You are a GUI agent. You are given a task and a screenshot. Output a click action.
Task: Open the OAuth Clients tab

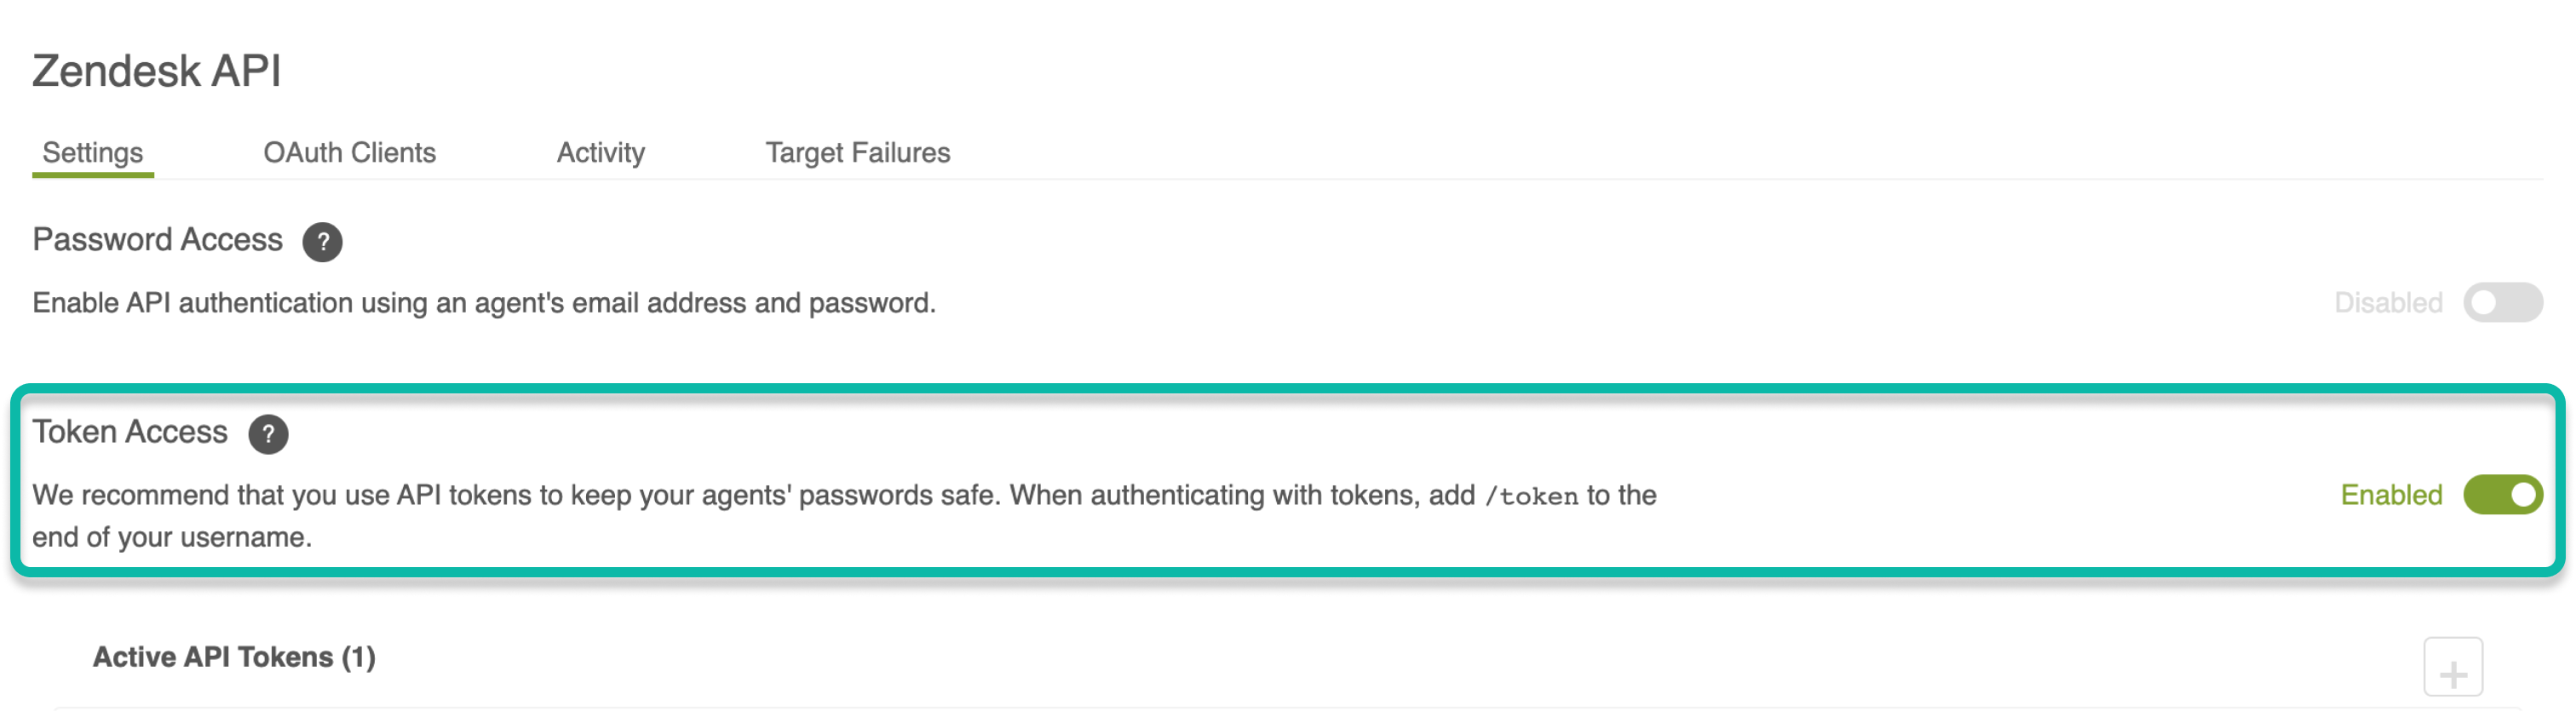tap(349, 153)
